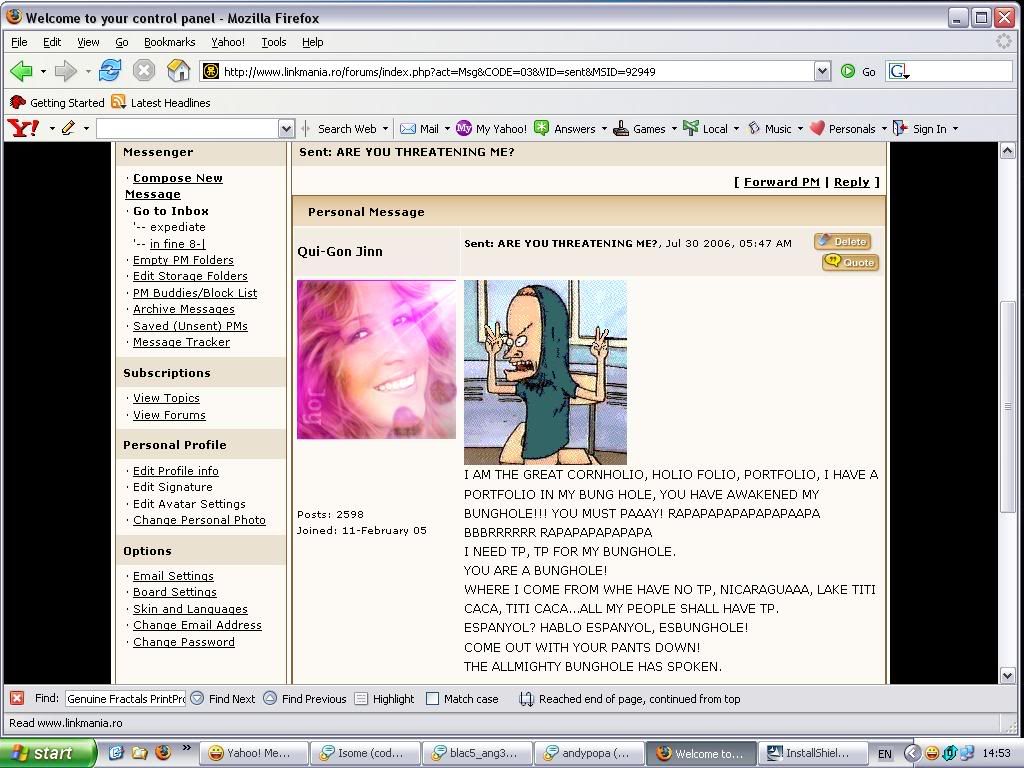Screen dimensions: 1024x768
Task: Click the Find Previous arrow icon
Action: [270, 698]
